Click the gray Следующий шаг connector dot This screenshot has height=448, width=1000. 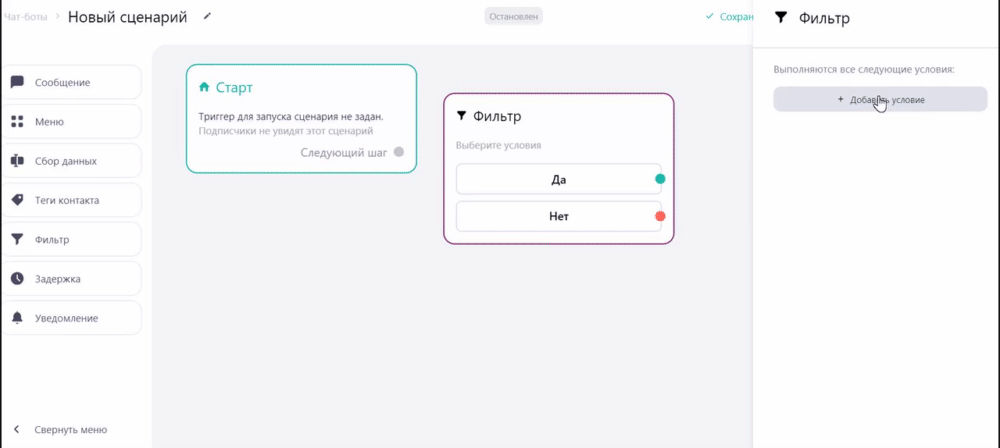[399, 153]
